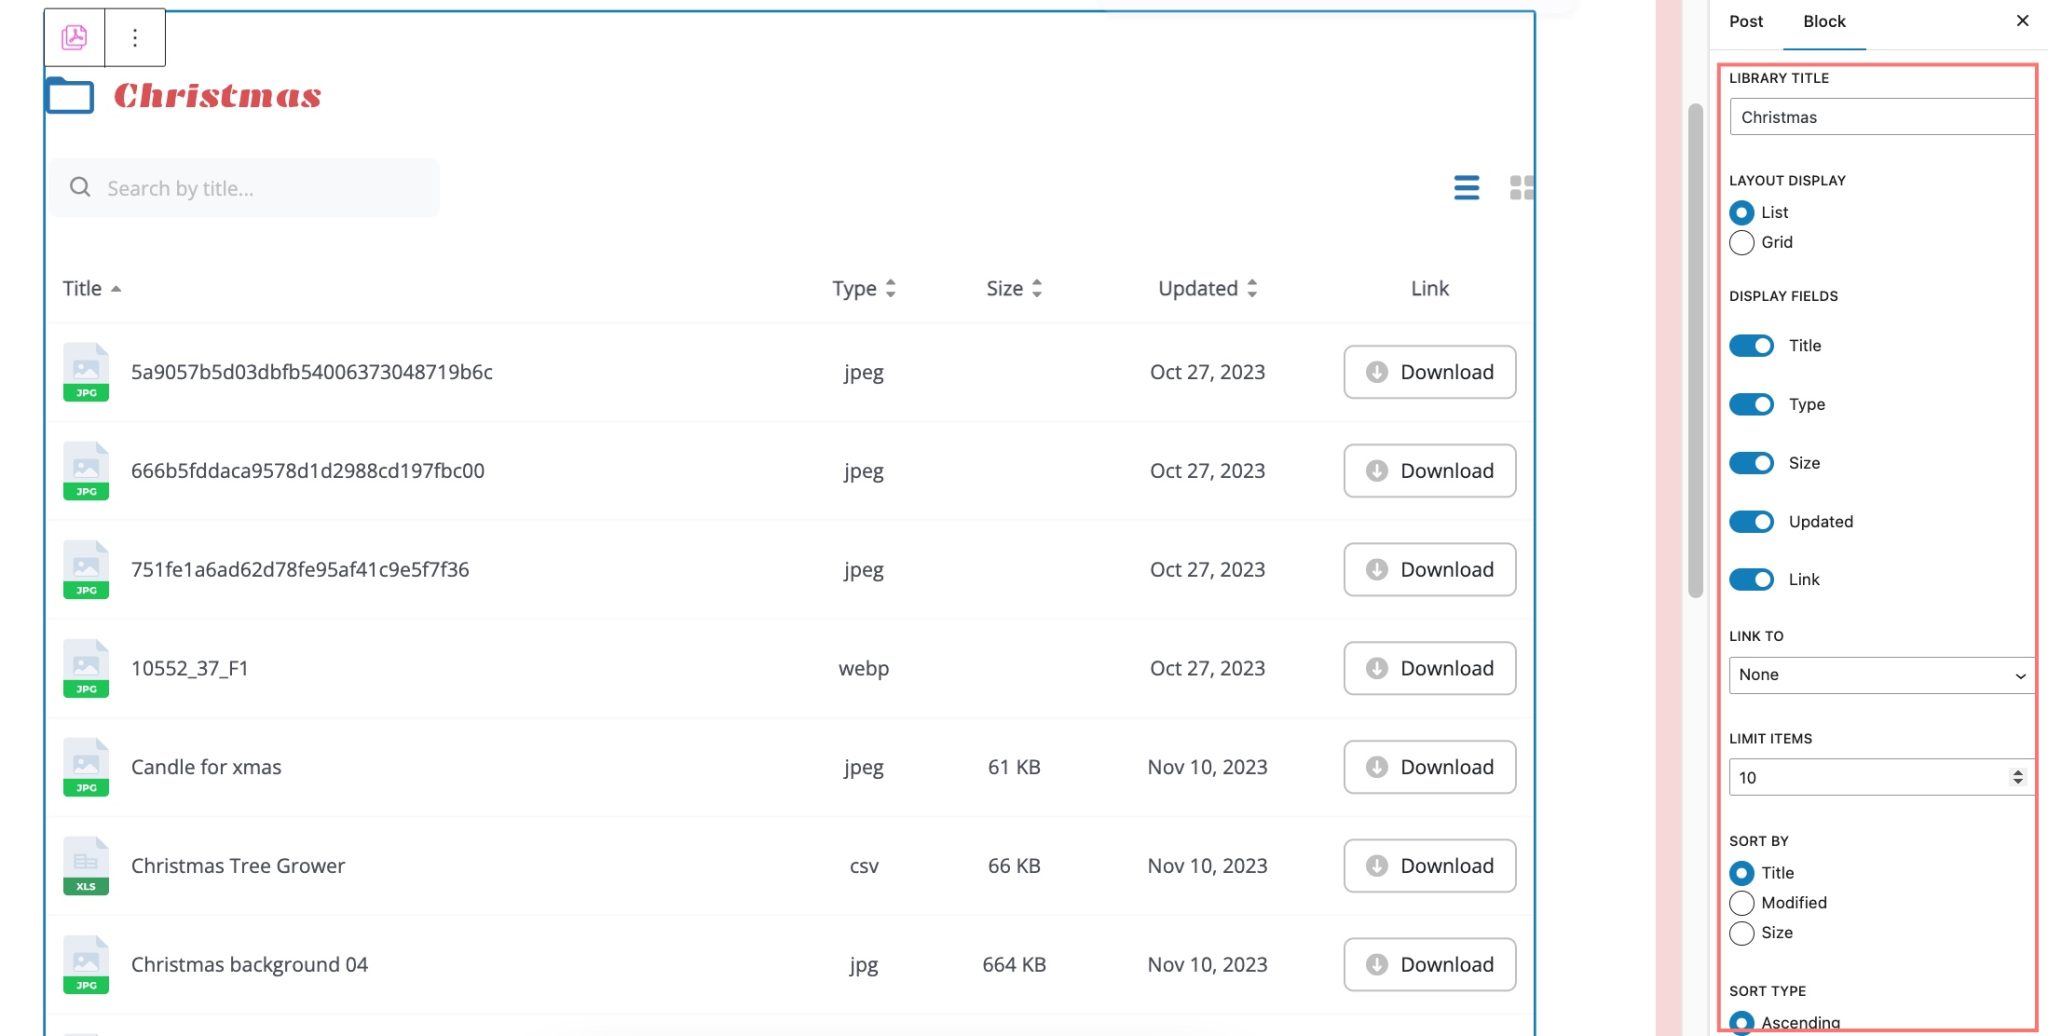Increase Limit Items with the stepper control
This screenshot has height=1036, width=2048.
point(2019,771)
